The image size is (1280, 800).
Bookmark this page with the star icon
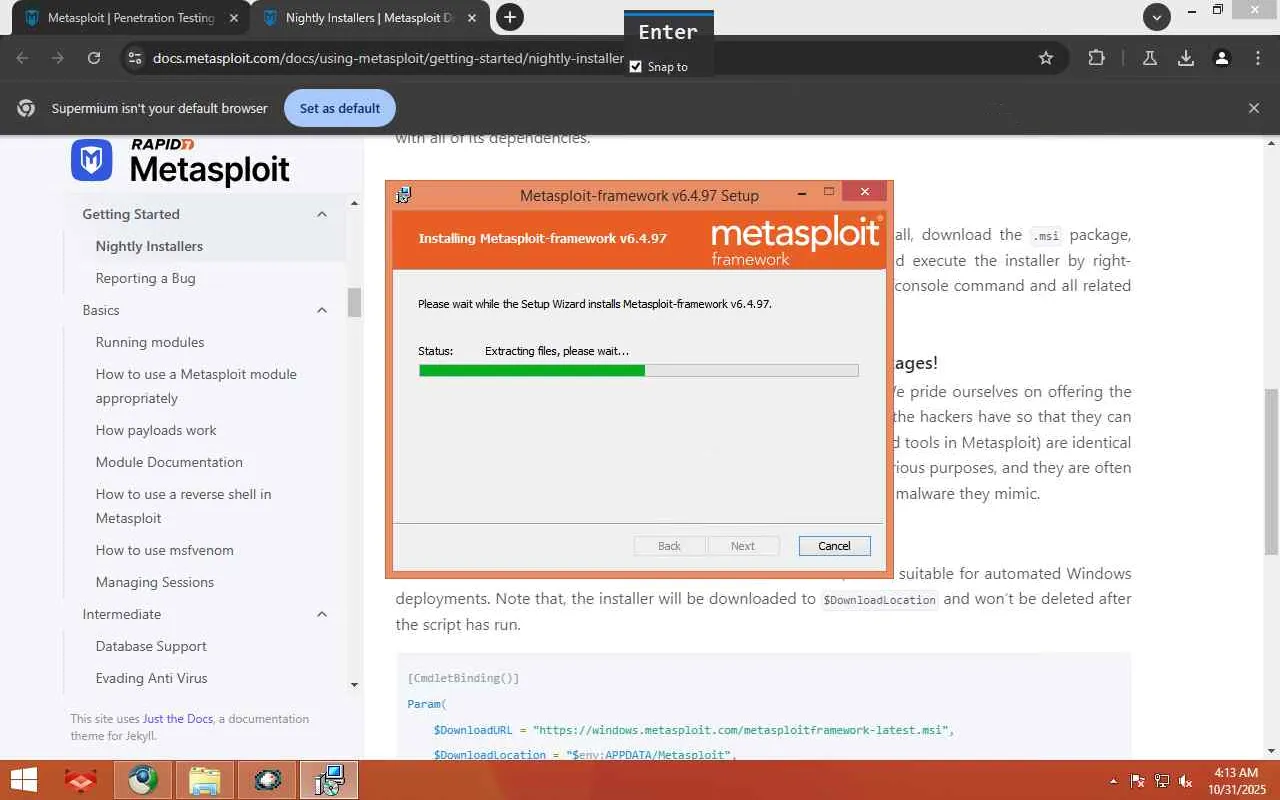(1046, 58)
